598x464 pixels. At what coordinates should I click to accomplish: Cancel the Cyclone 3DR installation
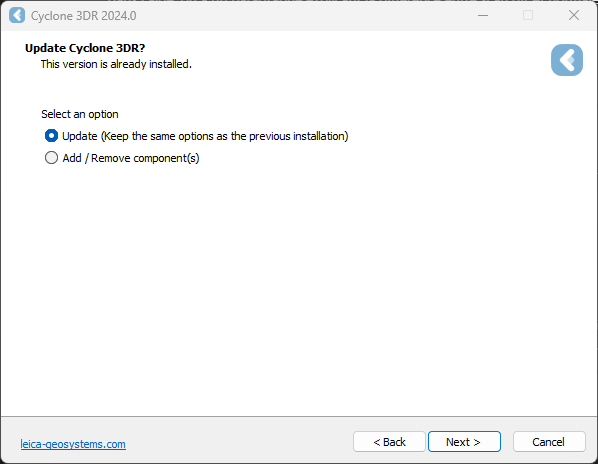pyautogui.click(x=549, y=442)
